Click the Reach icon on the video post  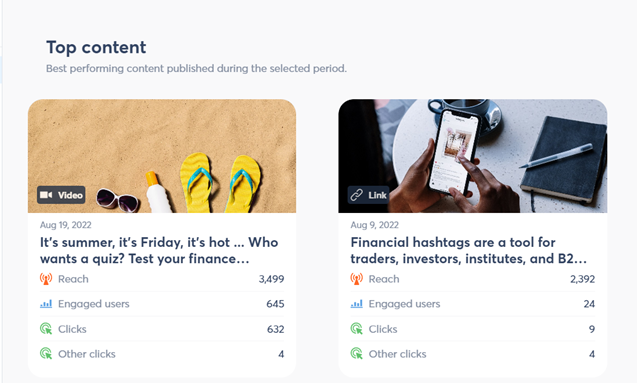pos(46,279)
